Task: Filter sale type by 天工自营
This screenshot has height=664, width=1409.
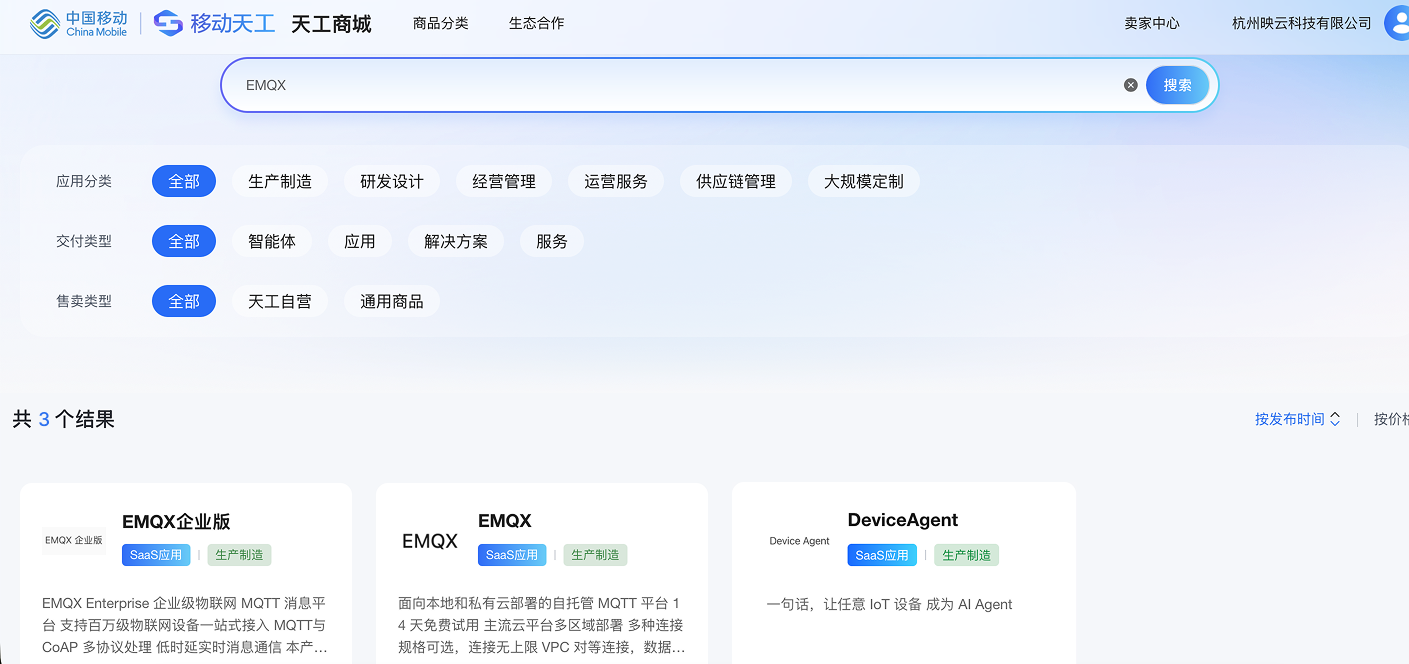Action: coord(280,301)
